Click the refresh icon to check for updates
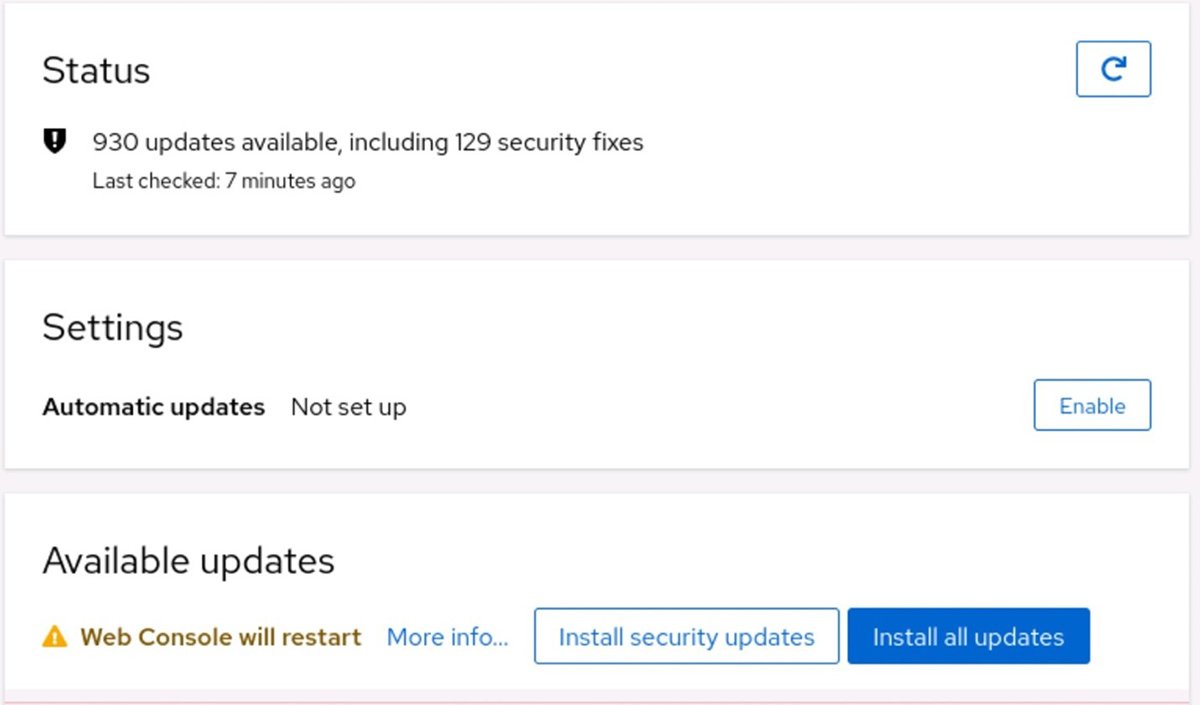1200x705 pixels. coord(1113,69)
